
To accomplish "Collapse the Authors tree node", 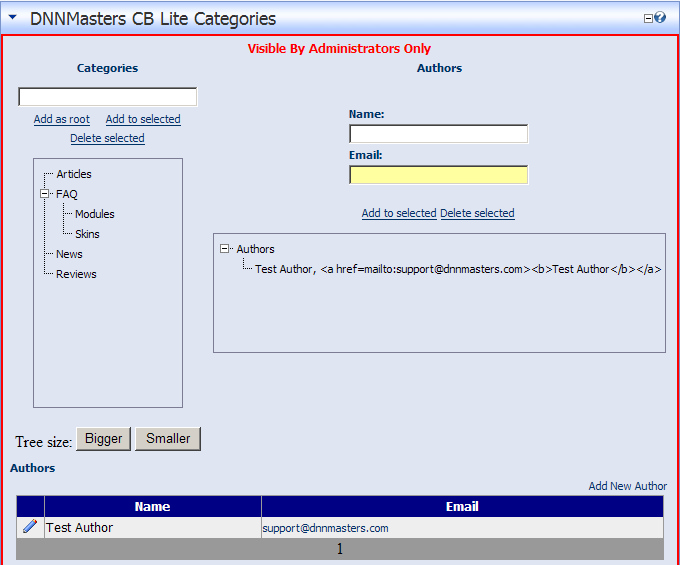I will [x=224, y=248].
